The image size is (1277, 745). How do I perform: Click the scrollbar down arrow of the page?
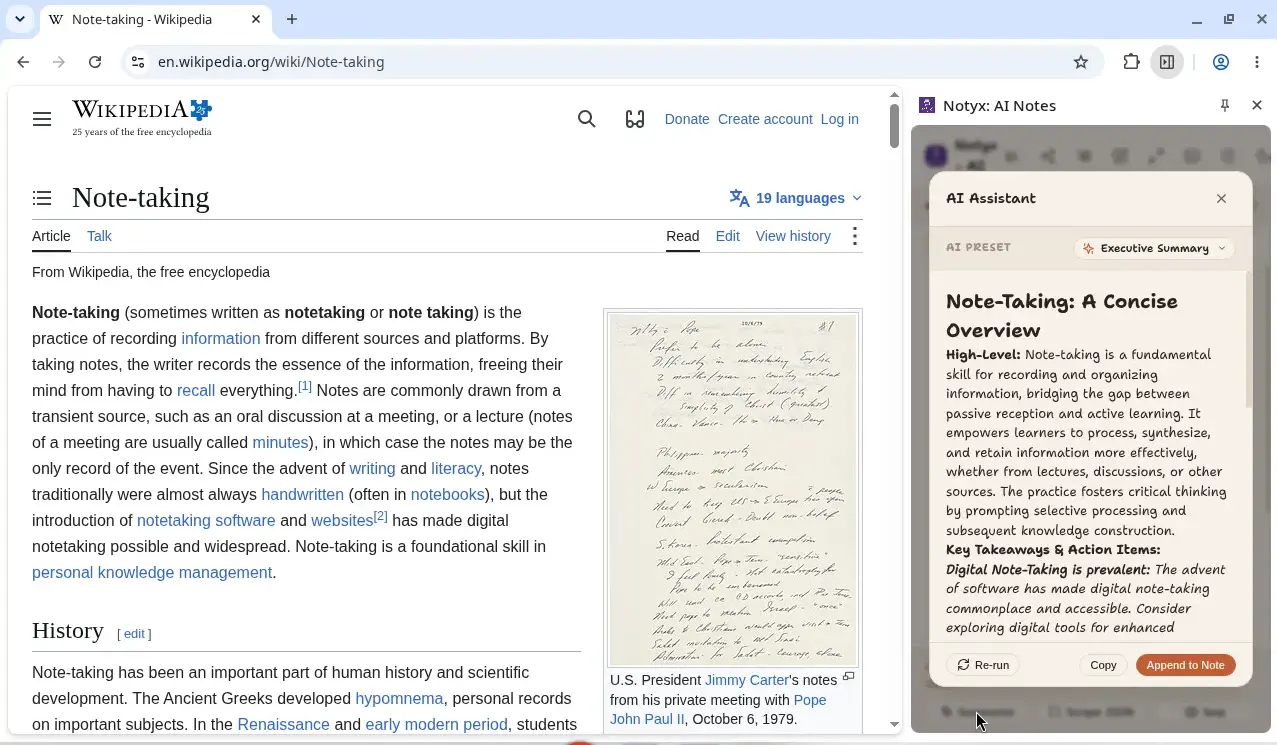pos(894,725)
